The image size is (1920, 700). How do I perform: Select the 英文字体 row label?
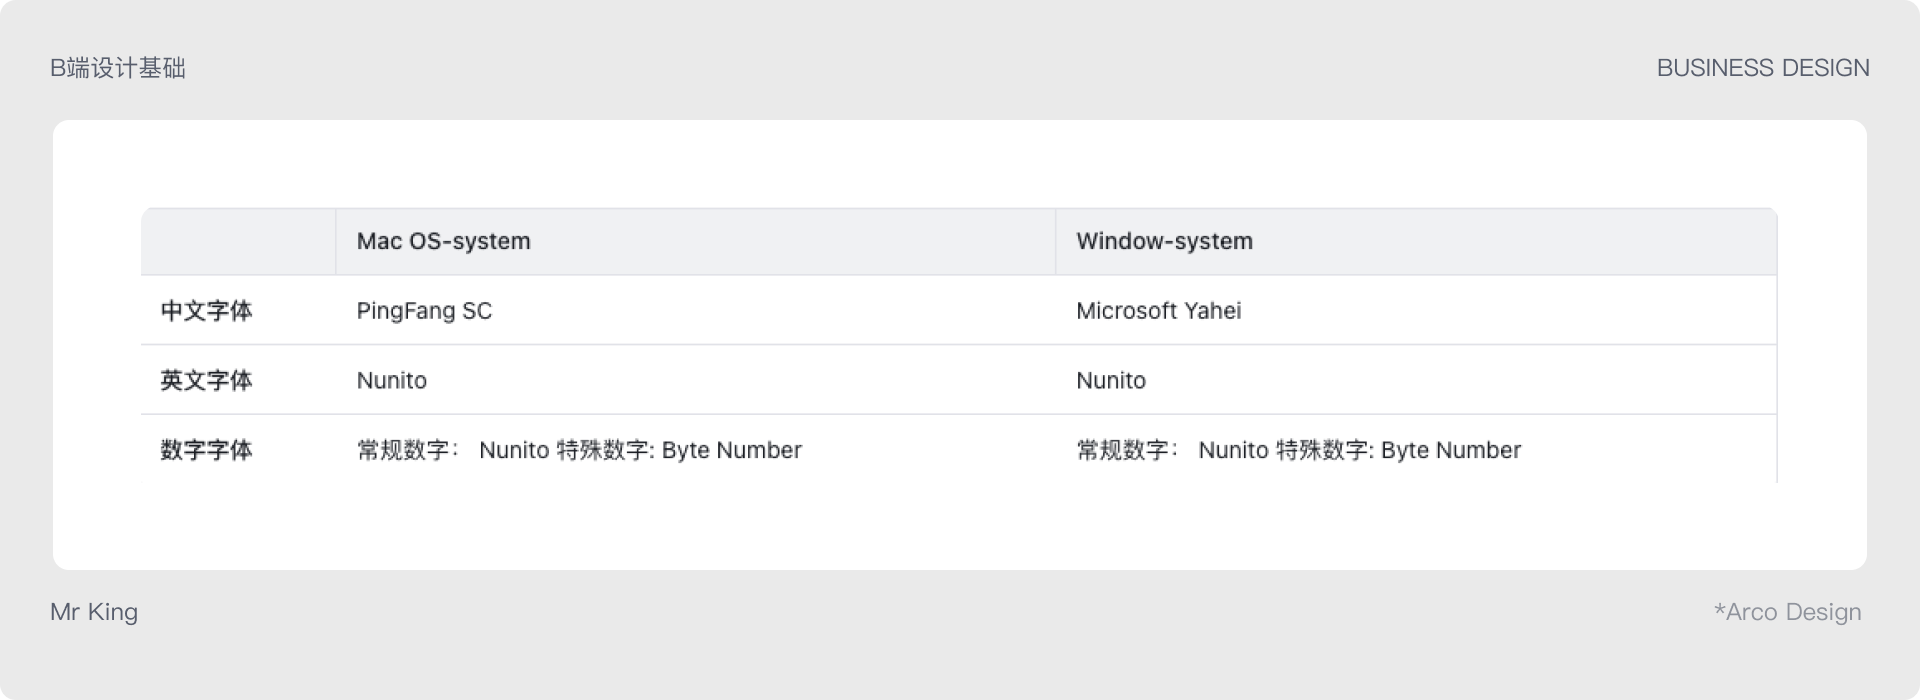[206, 380]
